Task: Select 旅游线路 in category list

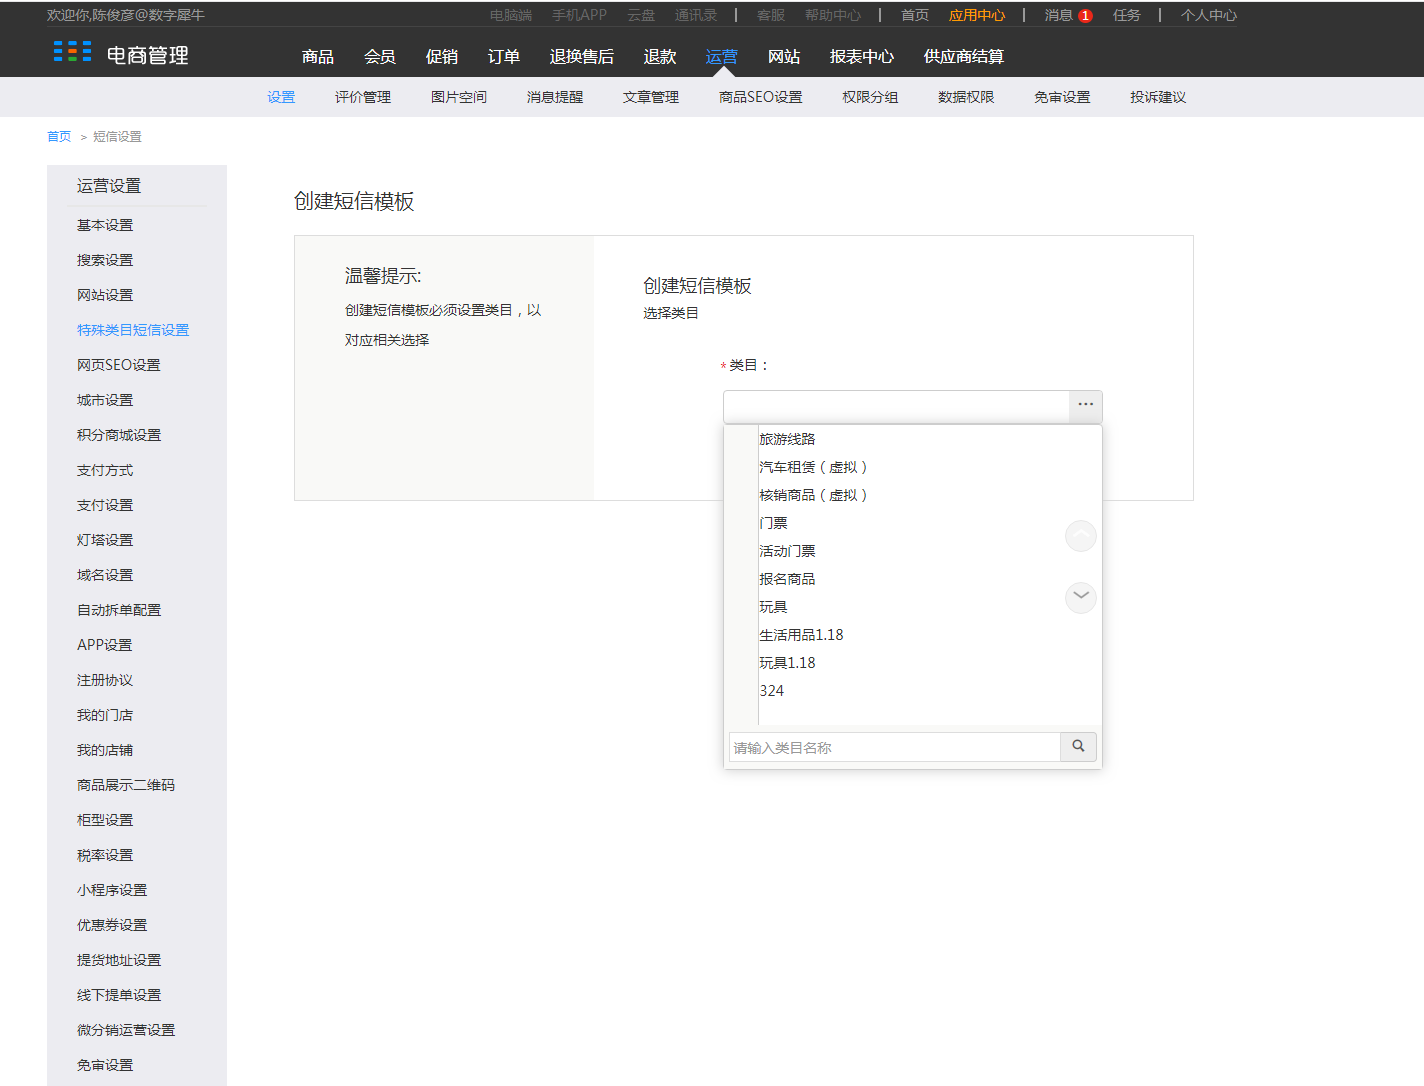Action: click(787, 439)
